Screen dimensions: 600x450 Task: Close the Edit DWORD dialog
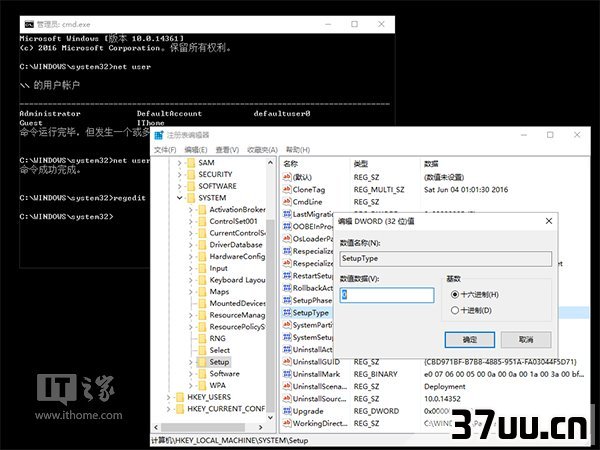(x=549, y=221)
